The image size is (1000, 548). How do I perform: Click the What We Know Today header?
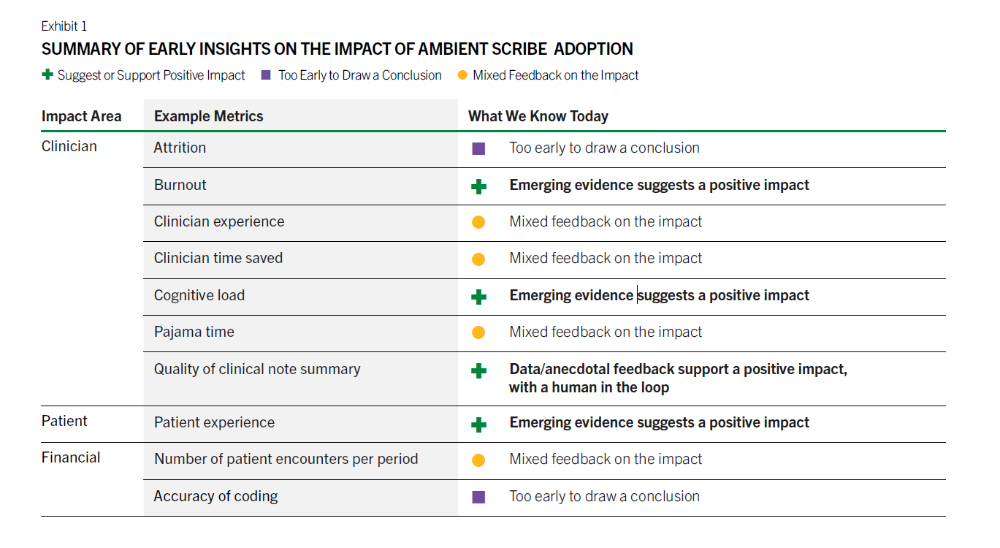(538, 116)
